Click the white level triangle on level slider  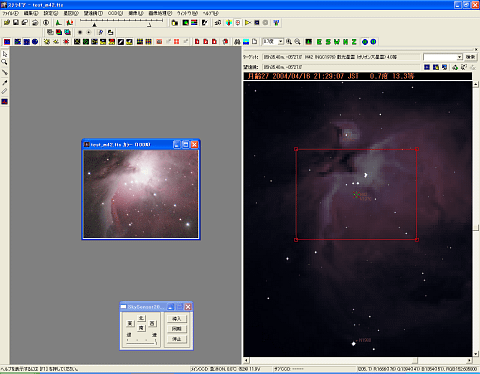click(149, 25)
